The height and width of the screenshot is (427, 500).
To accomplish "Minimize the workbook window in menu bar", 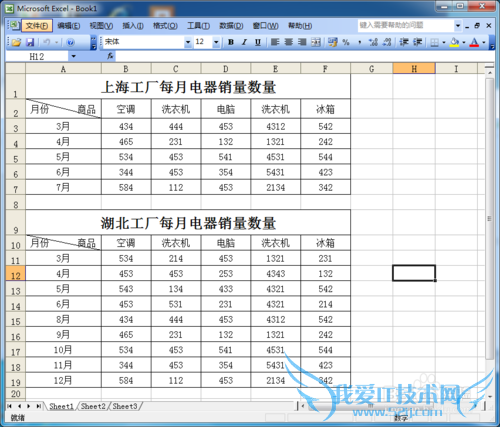I will point(467,26).
